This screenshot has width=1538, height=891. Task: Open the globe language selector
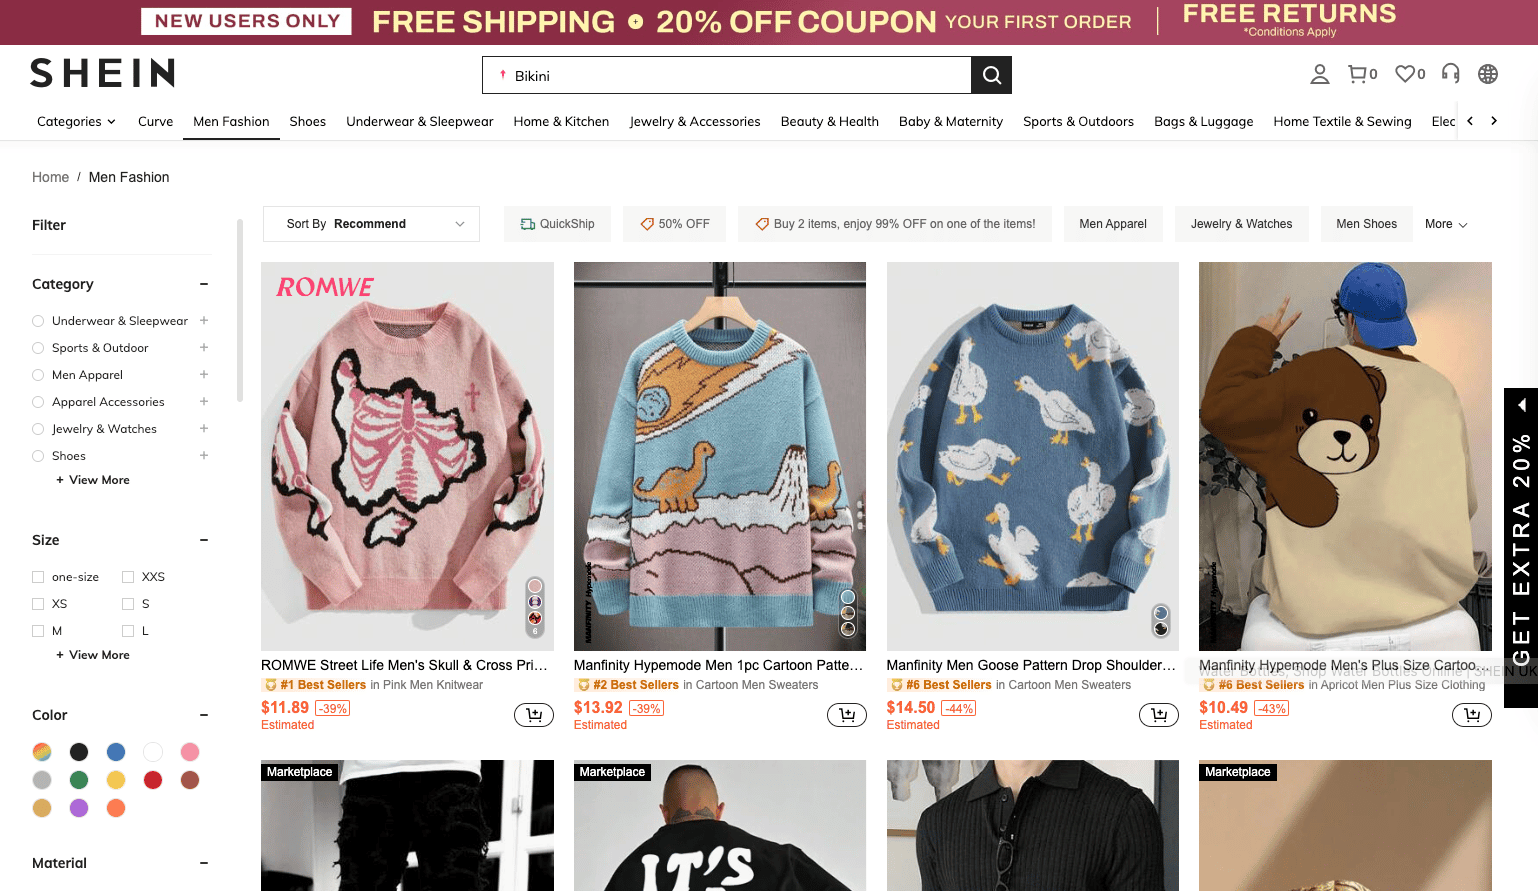click(x=1488, y=74)
